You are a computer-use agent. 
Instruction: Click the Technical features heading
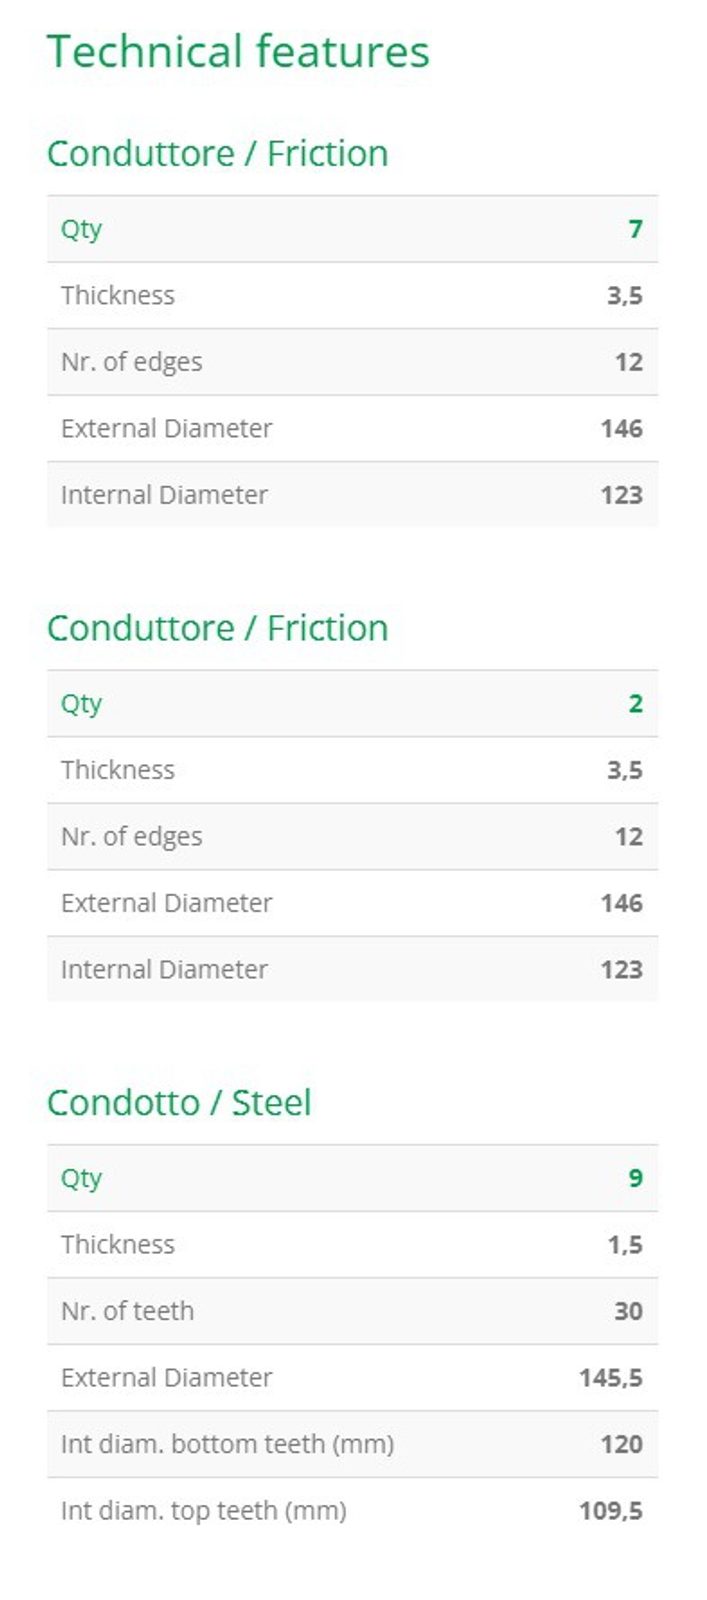coord(238,52)
